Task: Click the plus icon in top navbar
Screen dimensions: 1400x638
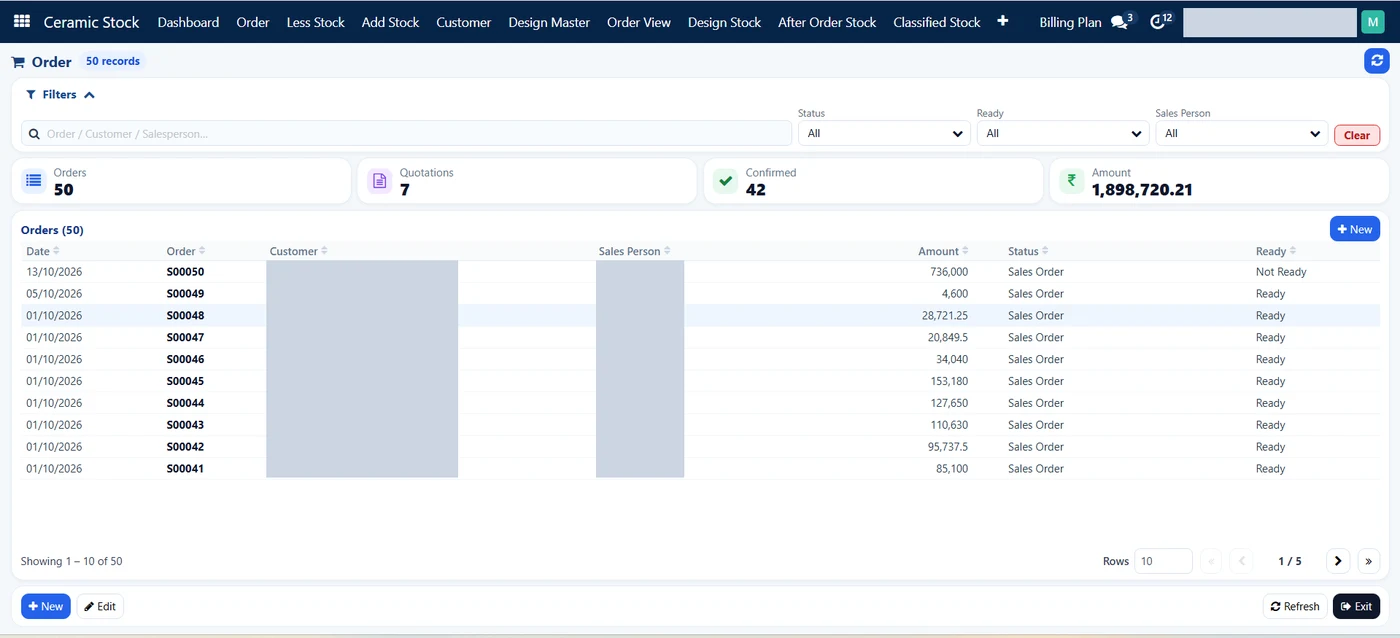Action: [x=1003, y=21]
